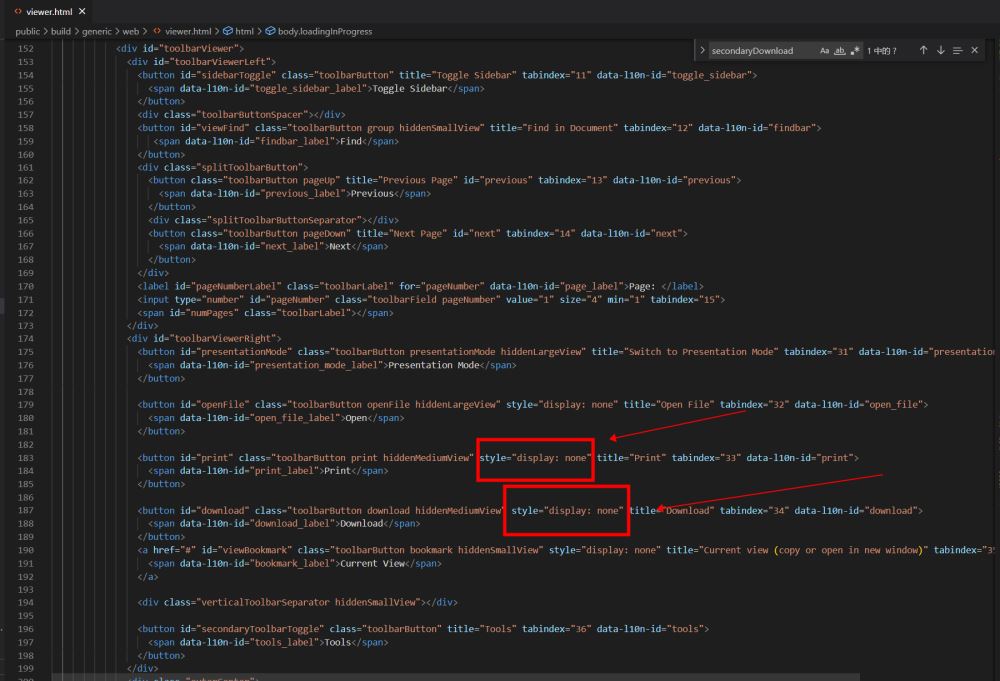Click the Toggle Sidebar span text on line 155

pos(409,89)
